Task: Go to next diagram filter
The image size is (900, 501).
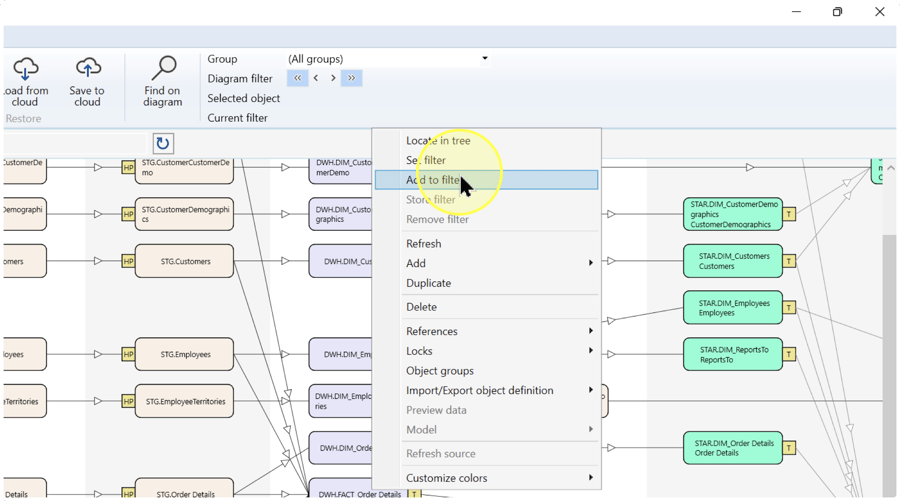Action: (x=333, y=78)
